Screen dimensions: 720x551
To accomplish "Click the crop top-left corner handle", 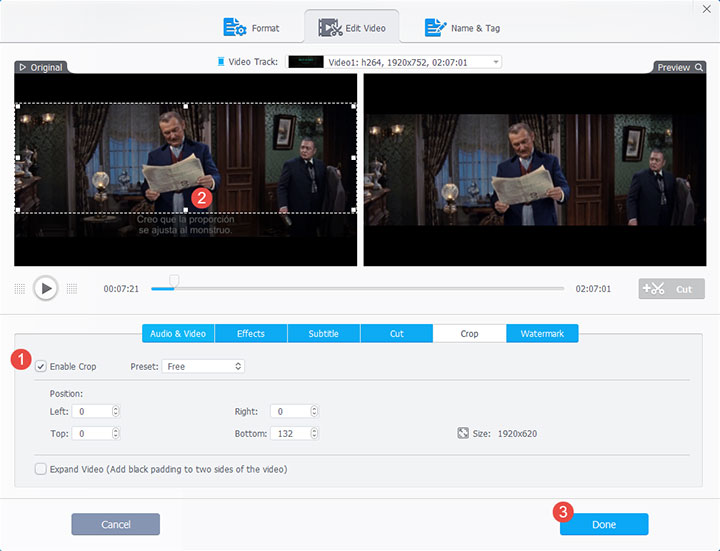I will coord(18,106).
